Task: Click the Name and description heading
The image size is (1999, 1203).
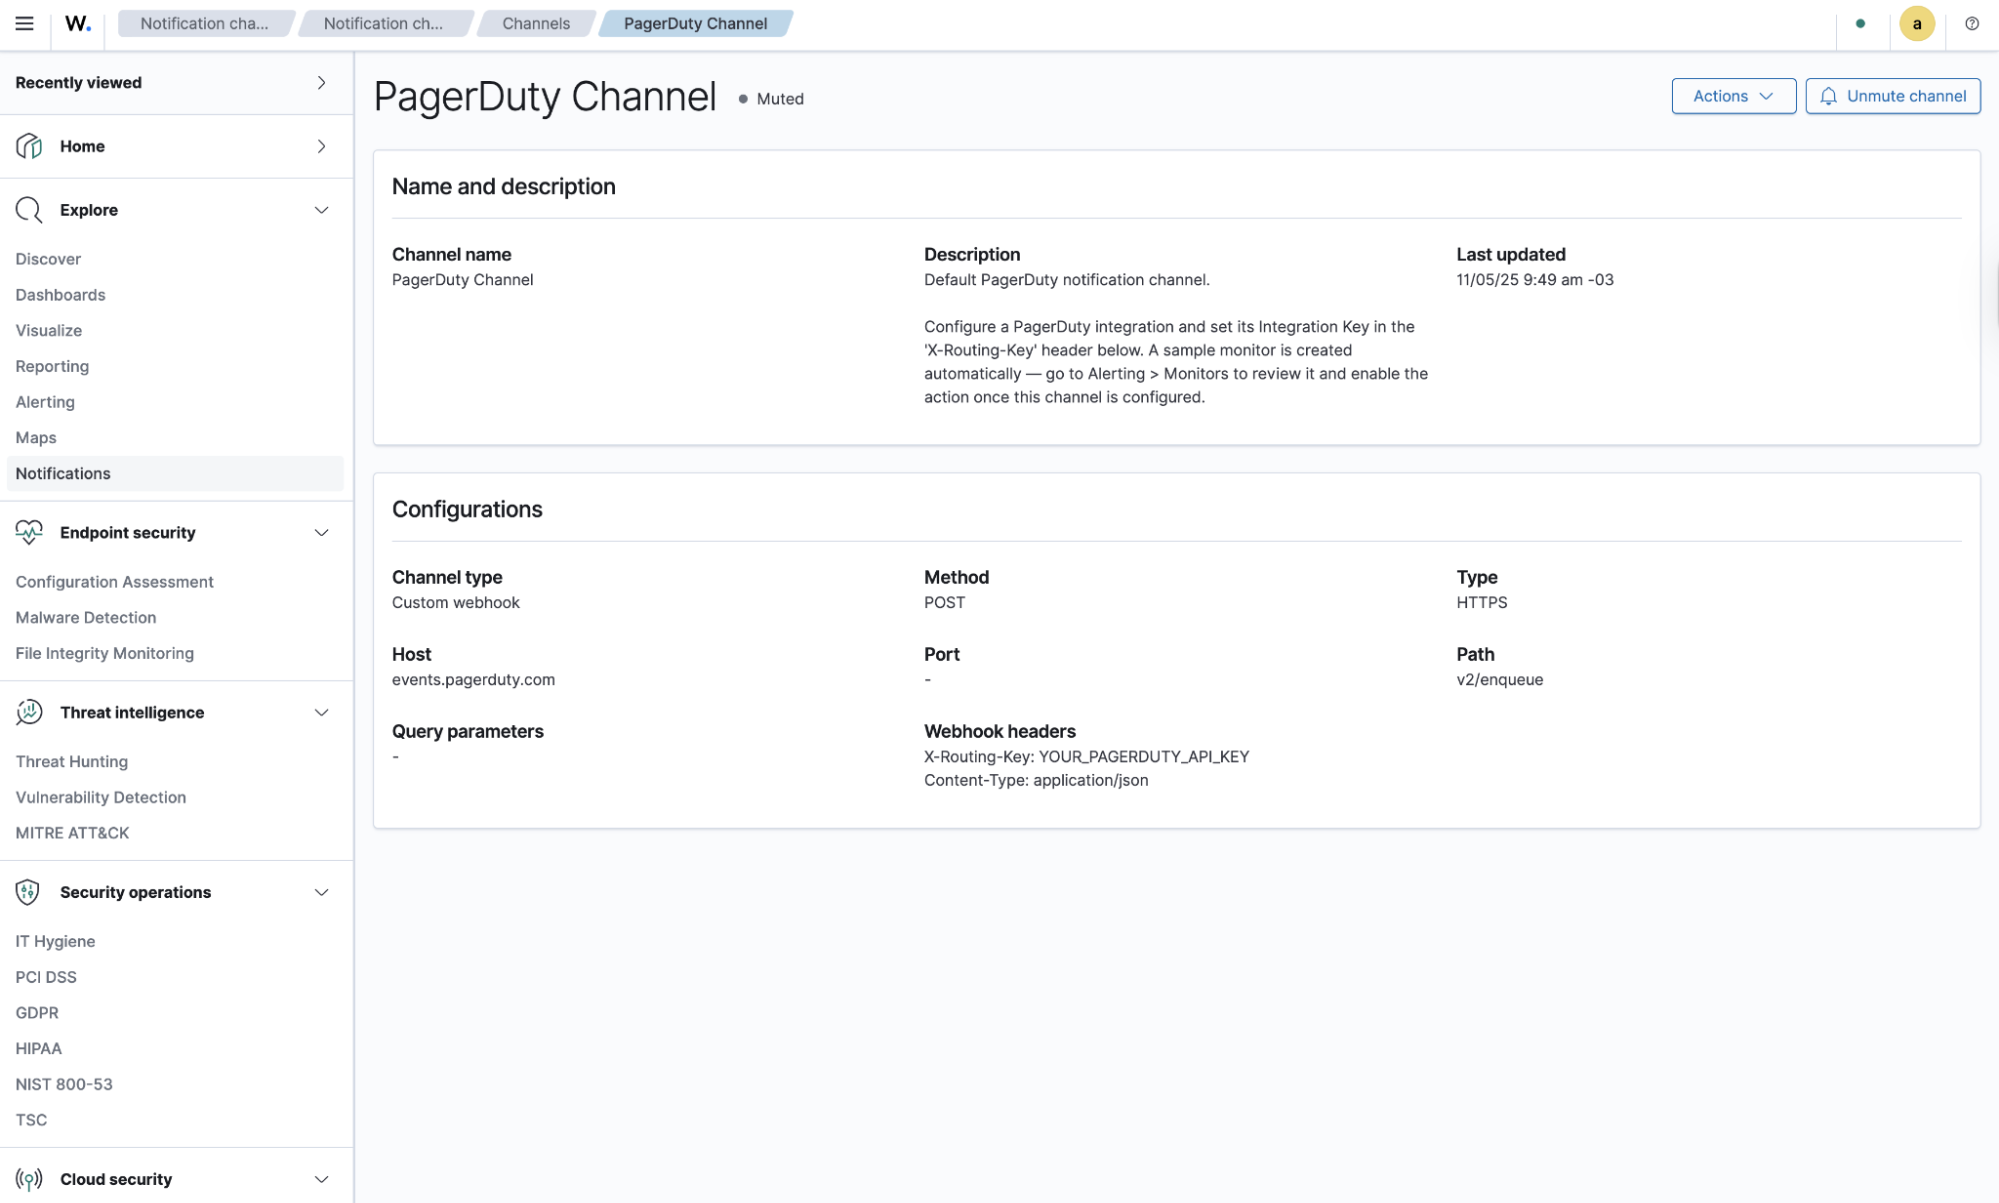Action: [503, 187]
